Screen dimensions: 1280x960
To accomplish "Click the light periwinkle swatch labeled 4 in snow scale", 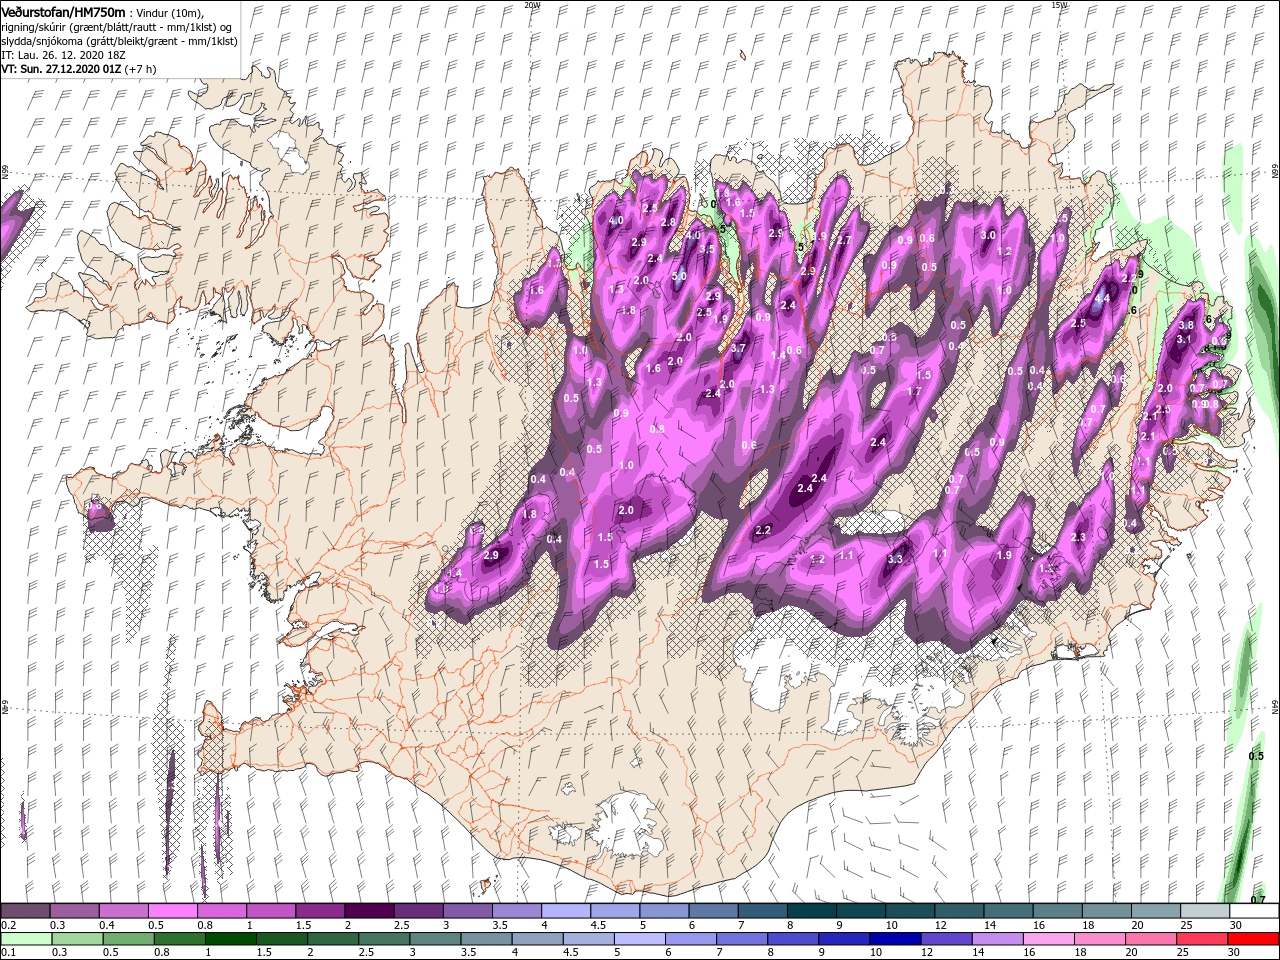I will (x=564, y=910).
